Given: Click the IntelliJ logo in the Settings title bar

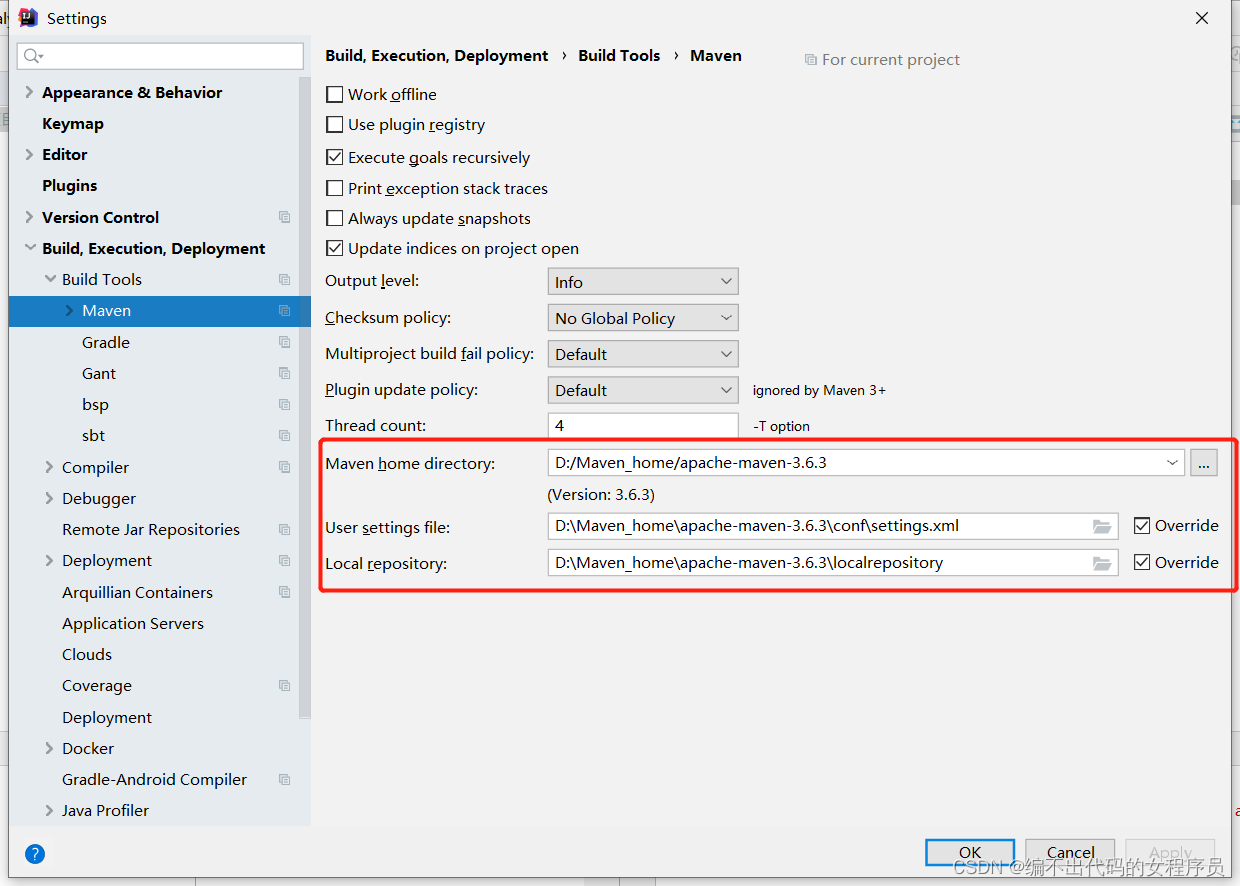Looking at the screenshot, I should pos(28,18).
